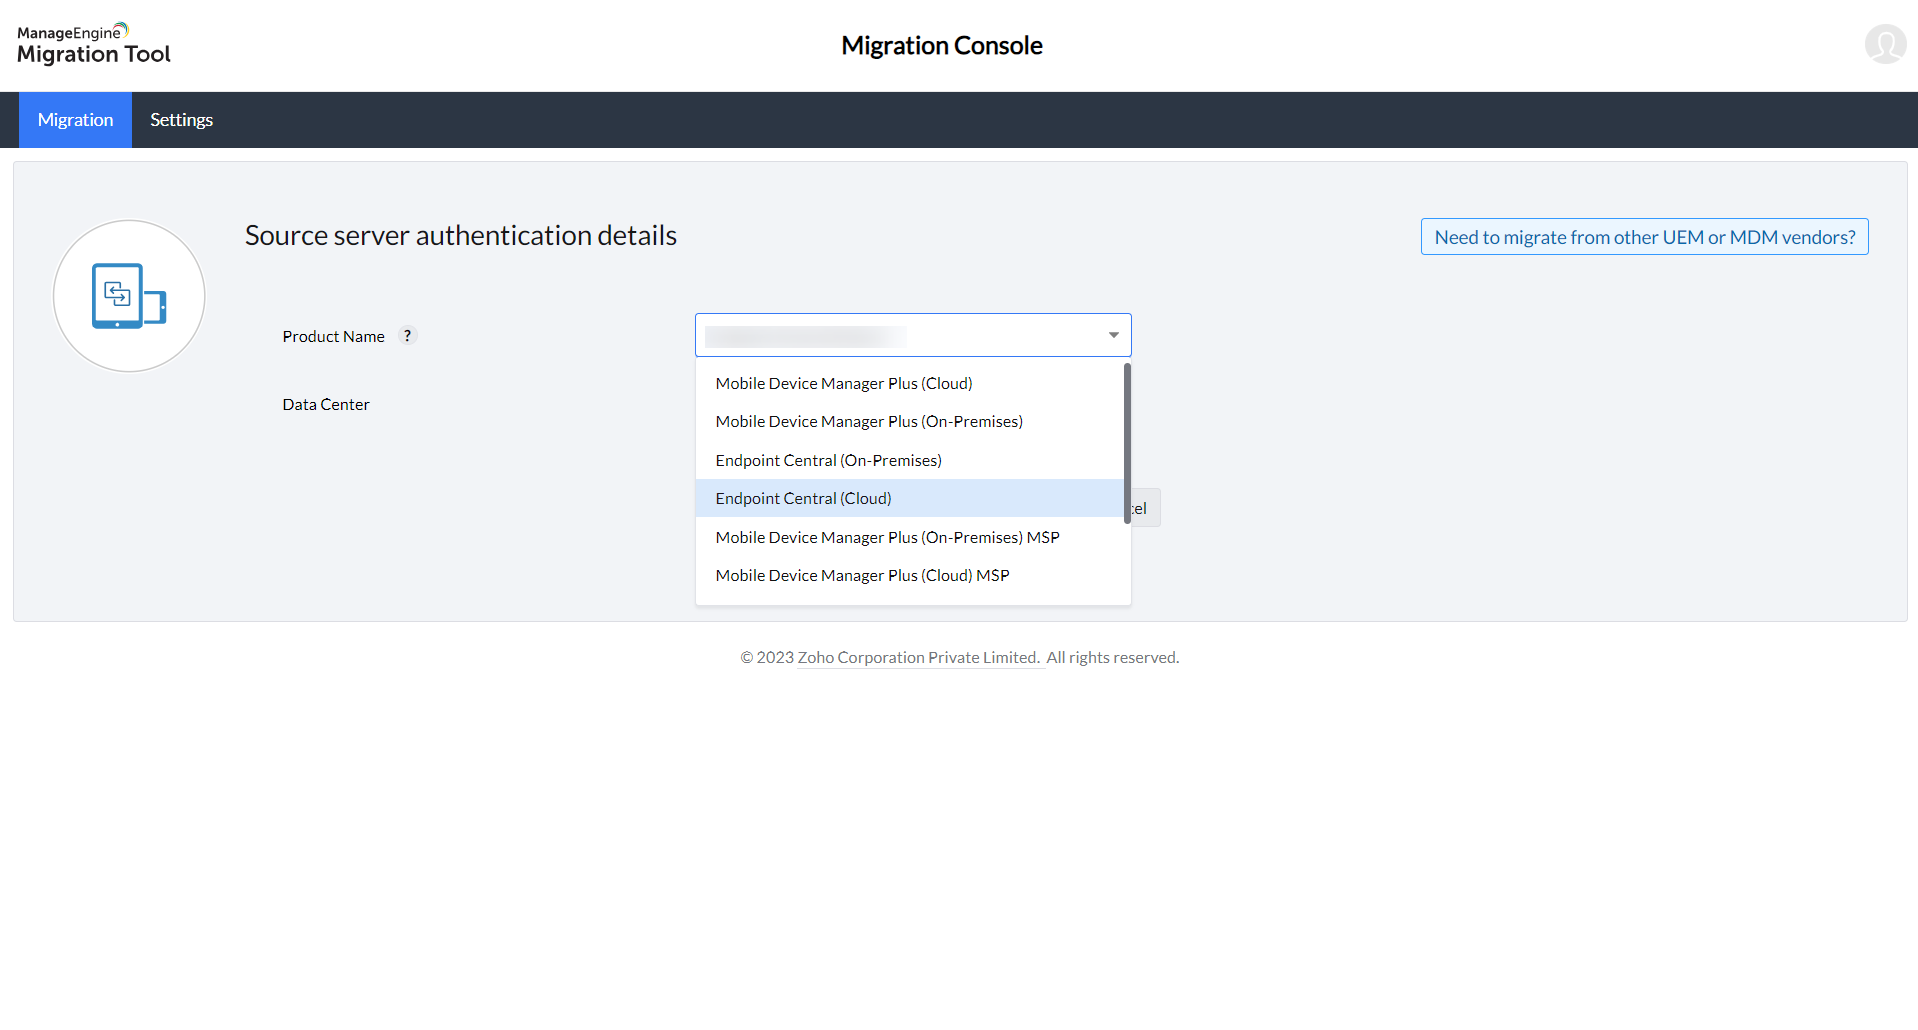Click the device migration illustration icon
This screenshot has height=1030, width=1918.
[129, 296]
